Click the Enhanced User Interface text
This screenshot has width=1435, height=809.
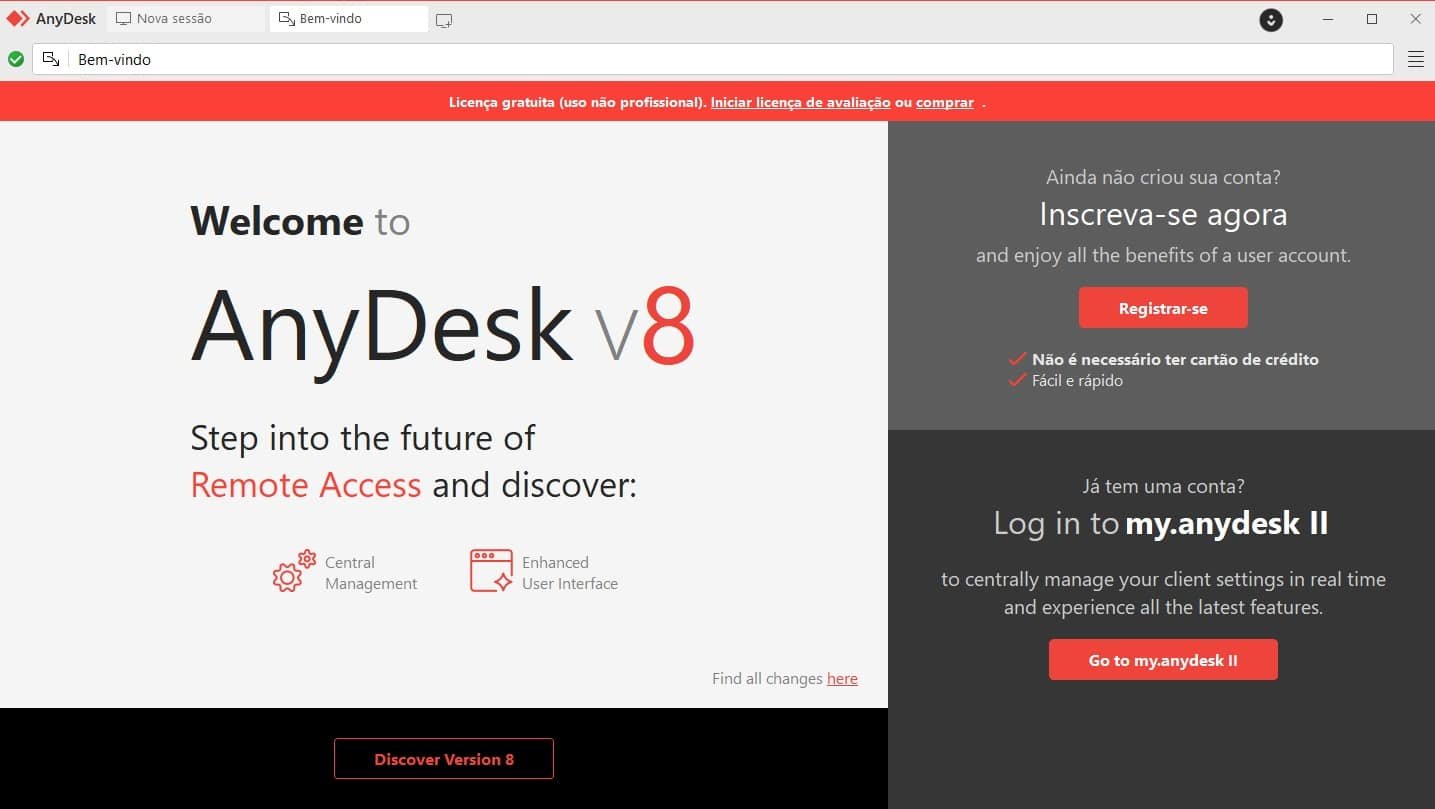pos(570,573)
